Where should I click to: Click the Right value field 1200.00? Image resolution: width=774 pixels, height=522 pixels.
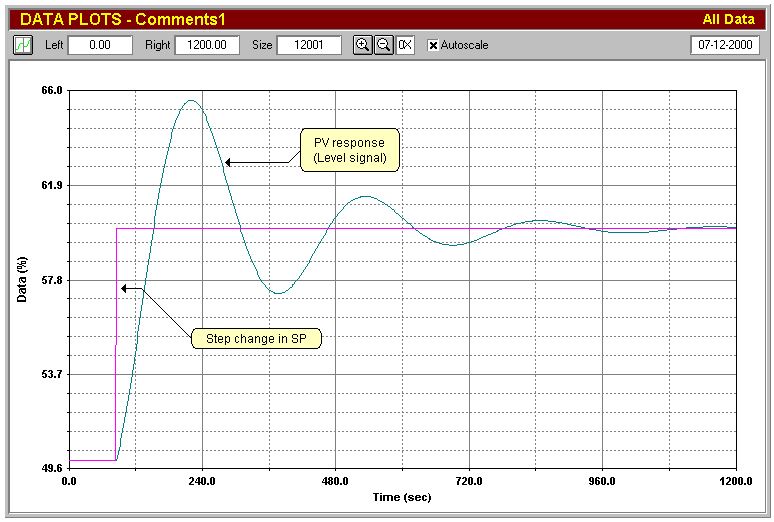[207, 45]
